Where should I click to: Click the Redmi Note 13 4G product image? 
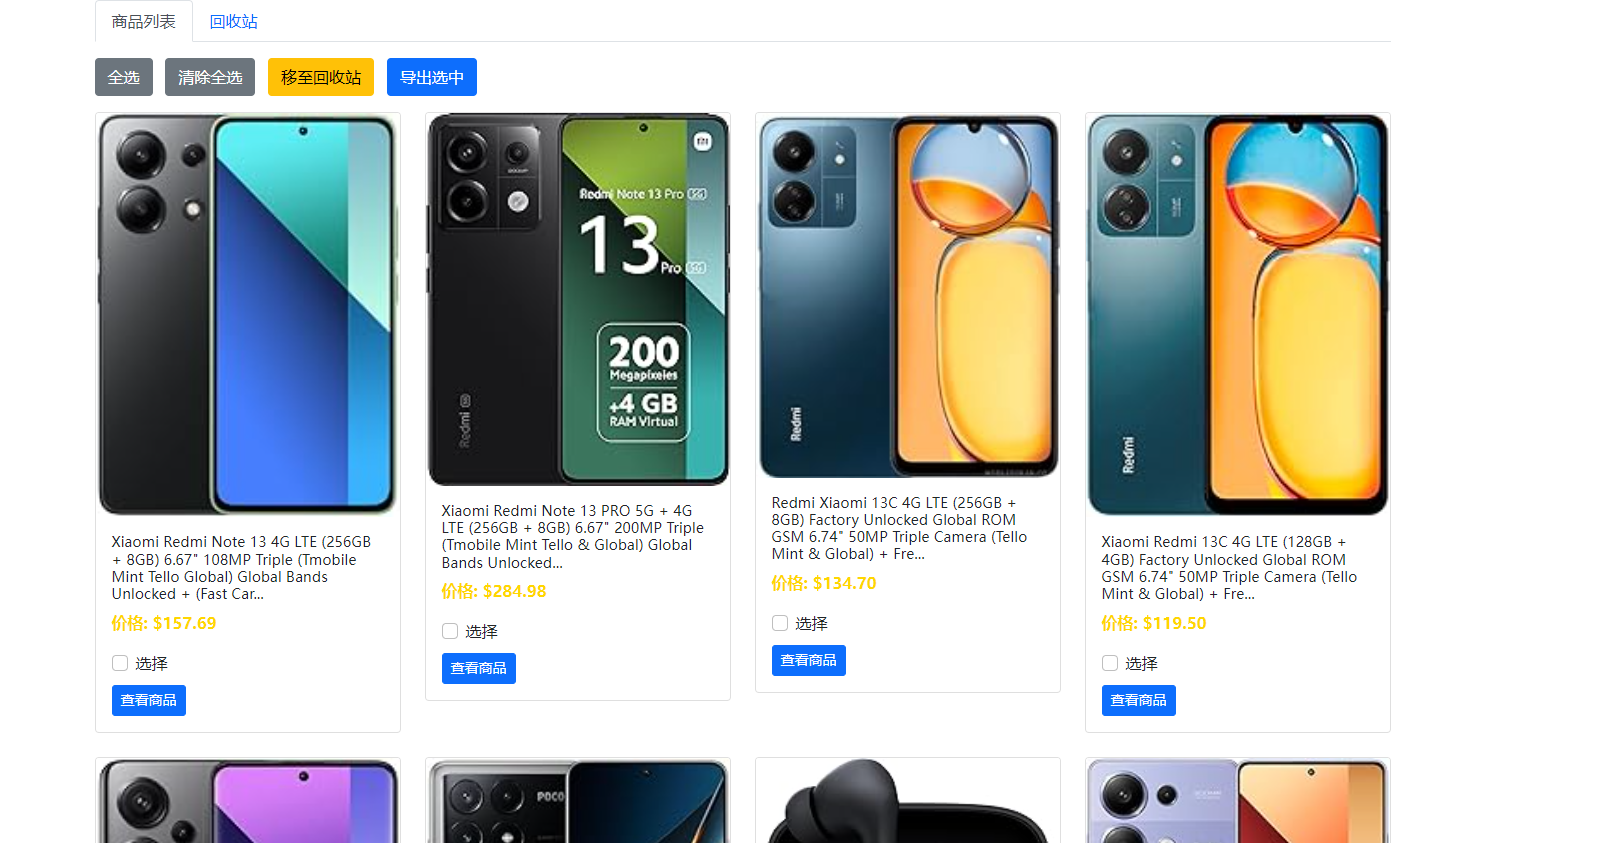(x=248, y=314)
